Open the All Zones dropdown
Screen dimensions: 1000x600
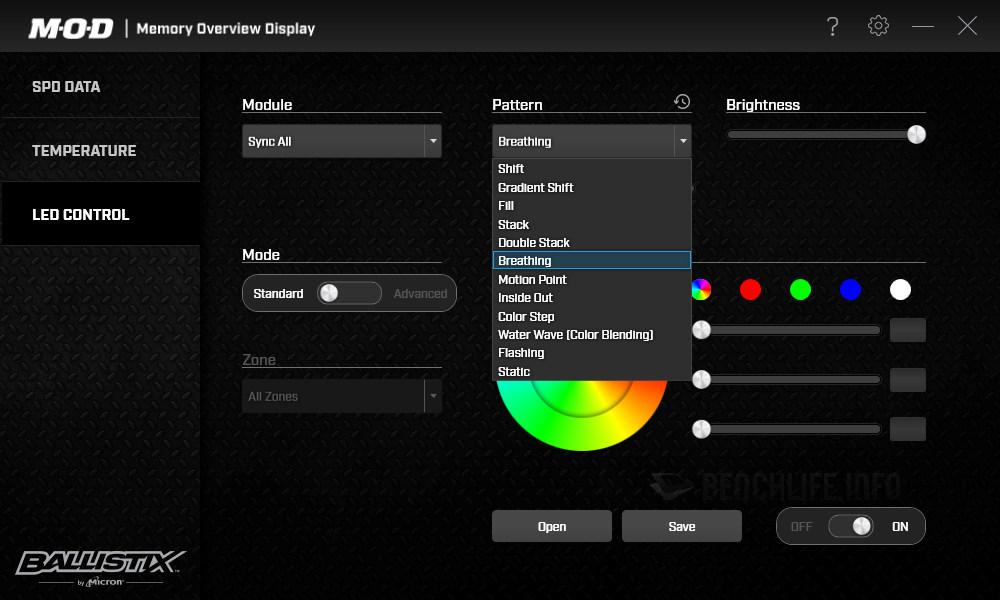(x=341, y=397)
